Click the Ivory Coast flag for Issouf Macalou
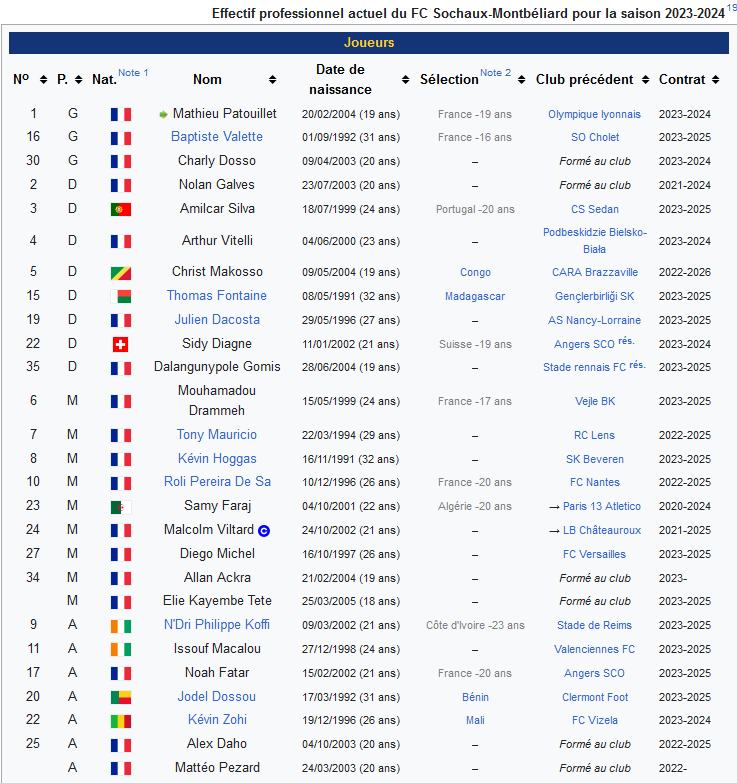 click(121, 650)
